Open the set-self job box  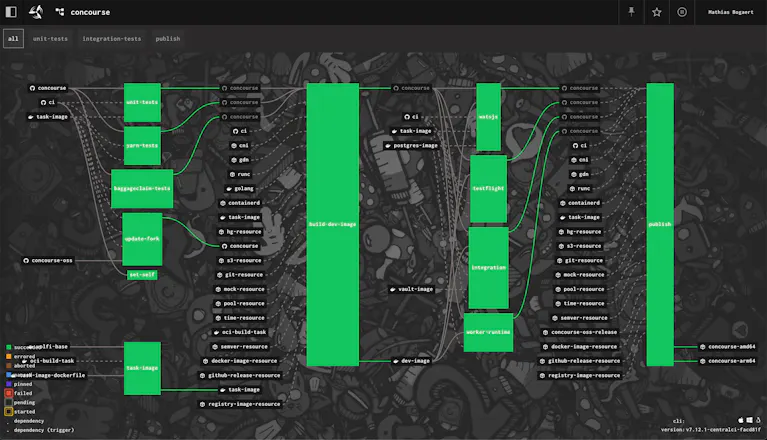coord(142,275)
